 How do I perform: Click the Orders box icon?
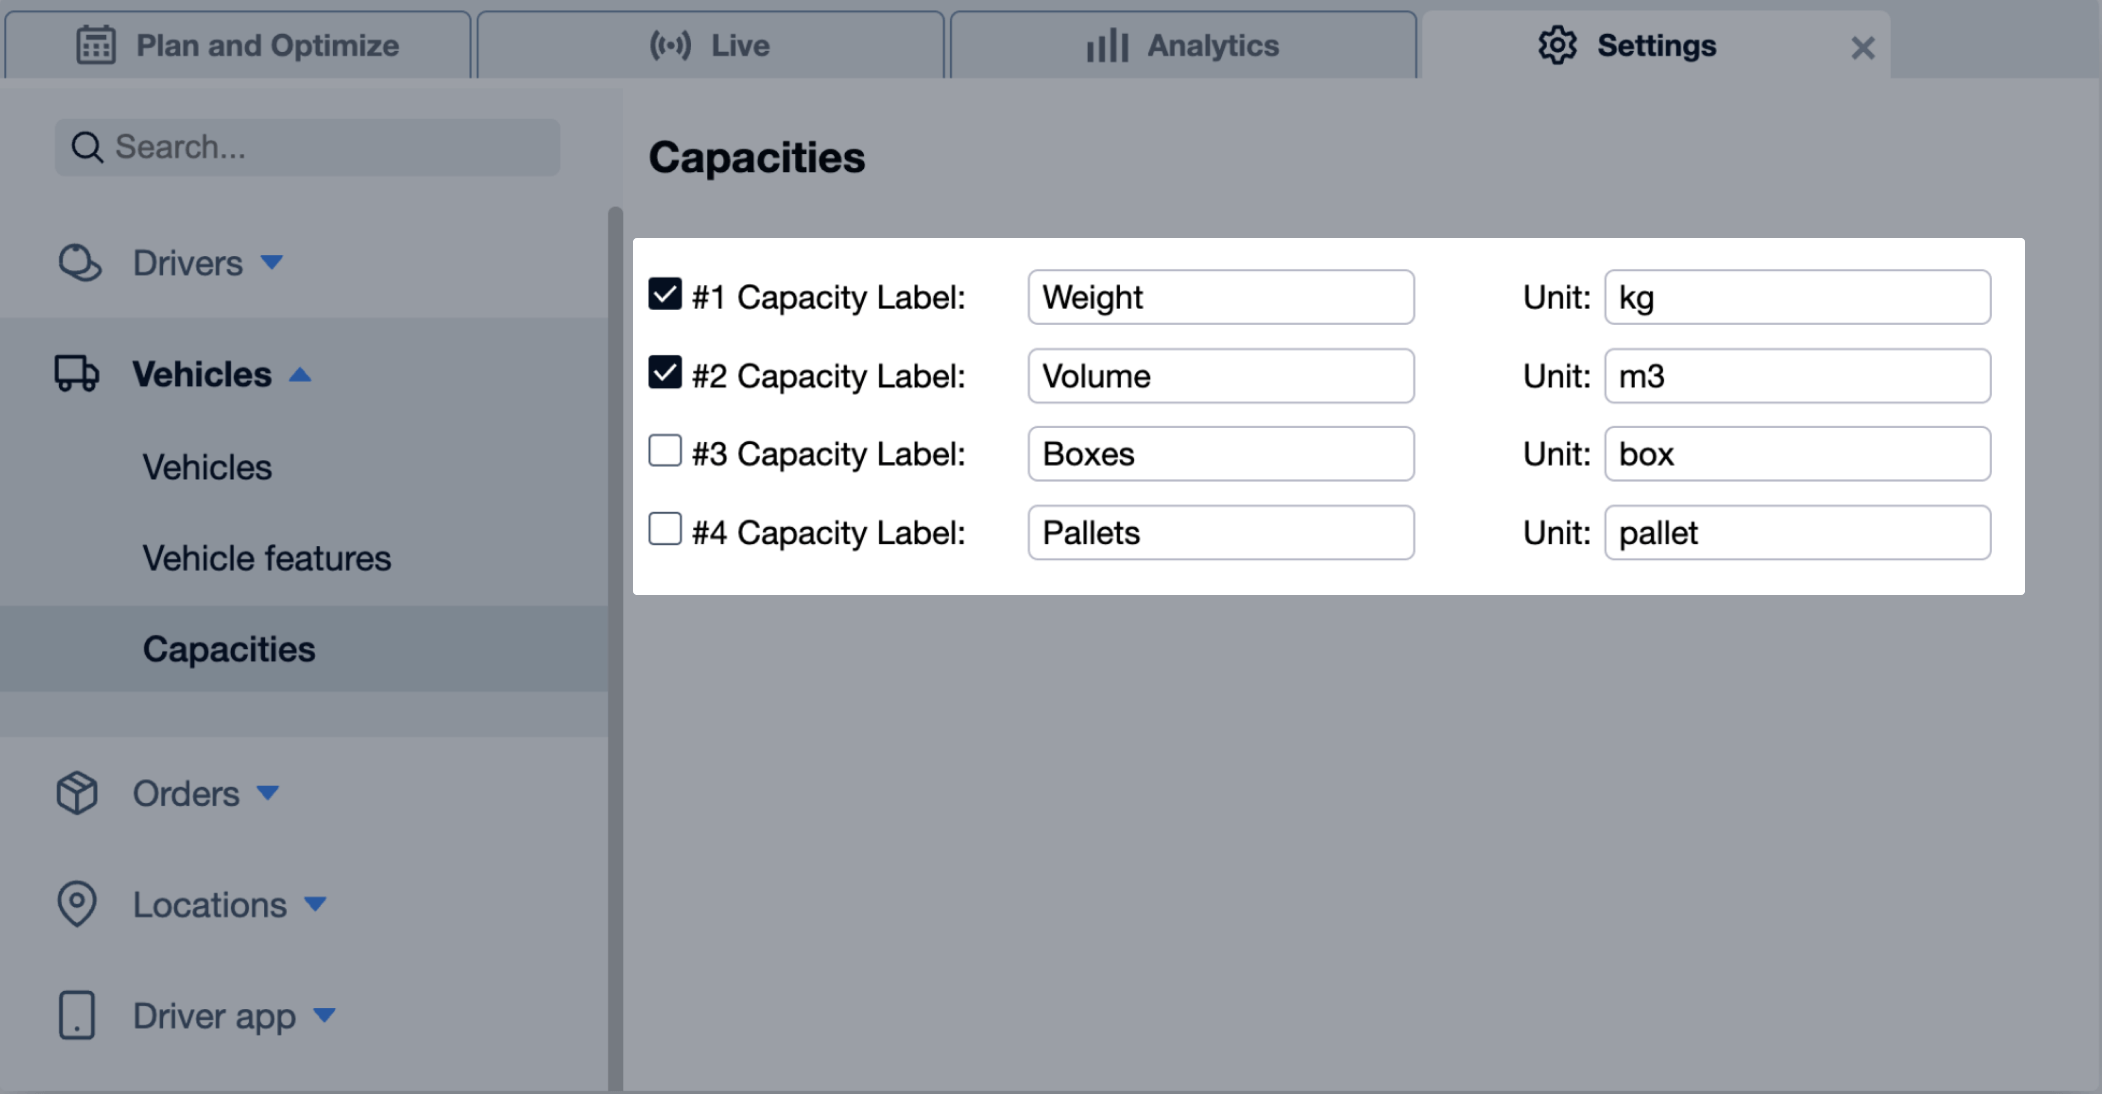point(77,792)
